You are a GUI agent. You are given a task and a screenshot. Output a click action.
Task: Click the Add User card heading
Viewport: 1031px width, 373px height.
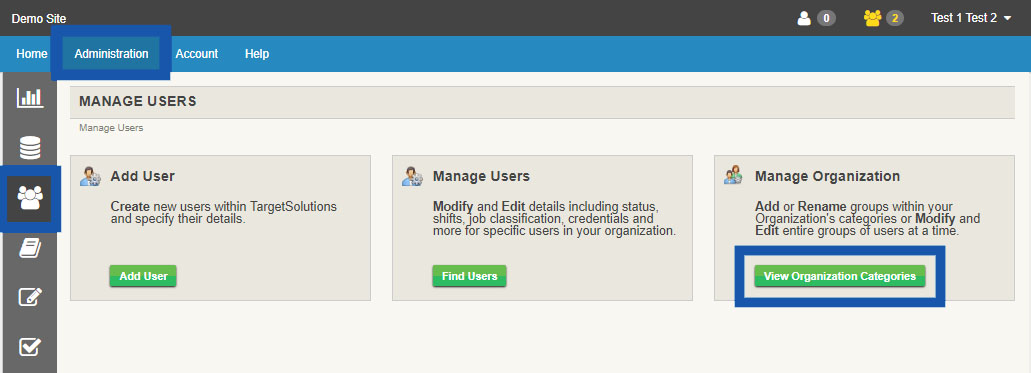tap(143, 176)
